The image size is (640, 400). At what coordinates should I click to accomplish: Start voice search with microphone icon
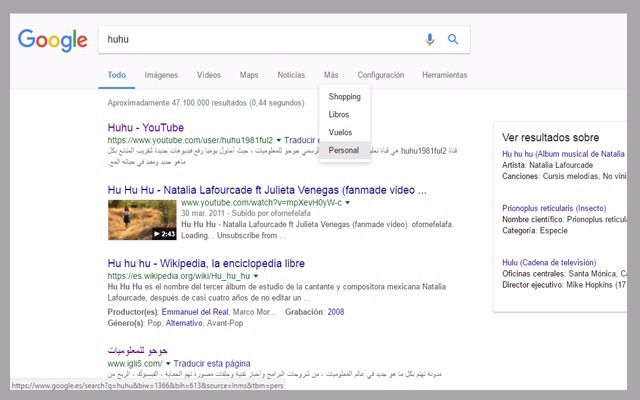[x=430, y=40]
